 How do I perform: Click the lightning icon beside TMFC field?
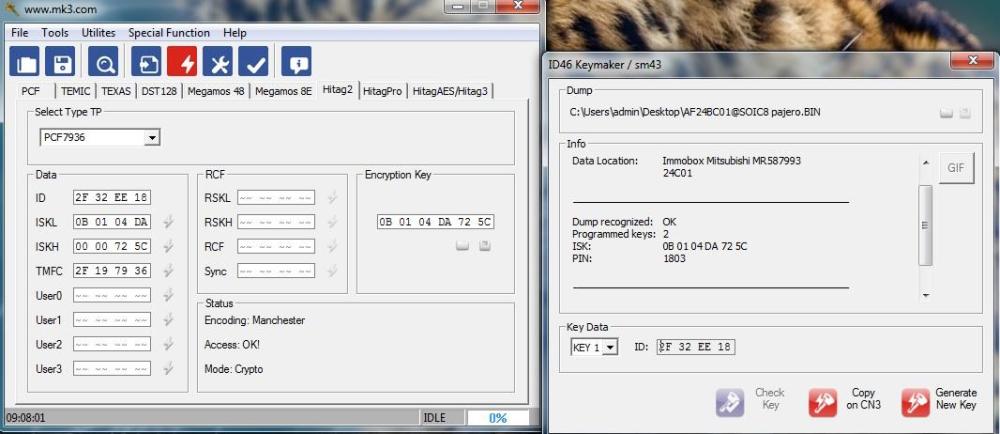pyautogui.click(x=169, y=270)
